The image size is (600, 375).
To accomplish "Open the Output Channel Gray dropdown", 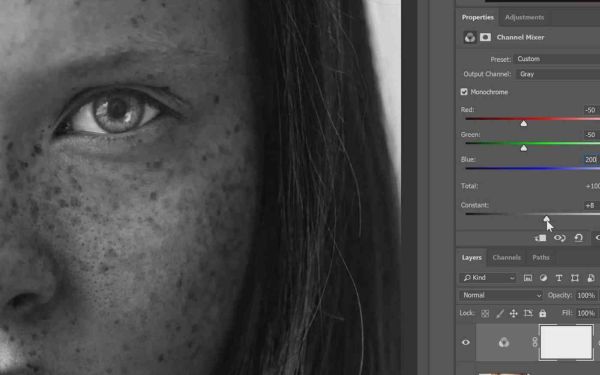I will [x=558, y=74].
